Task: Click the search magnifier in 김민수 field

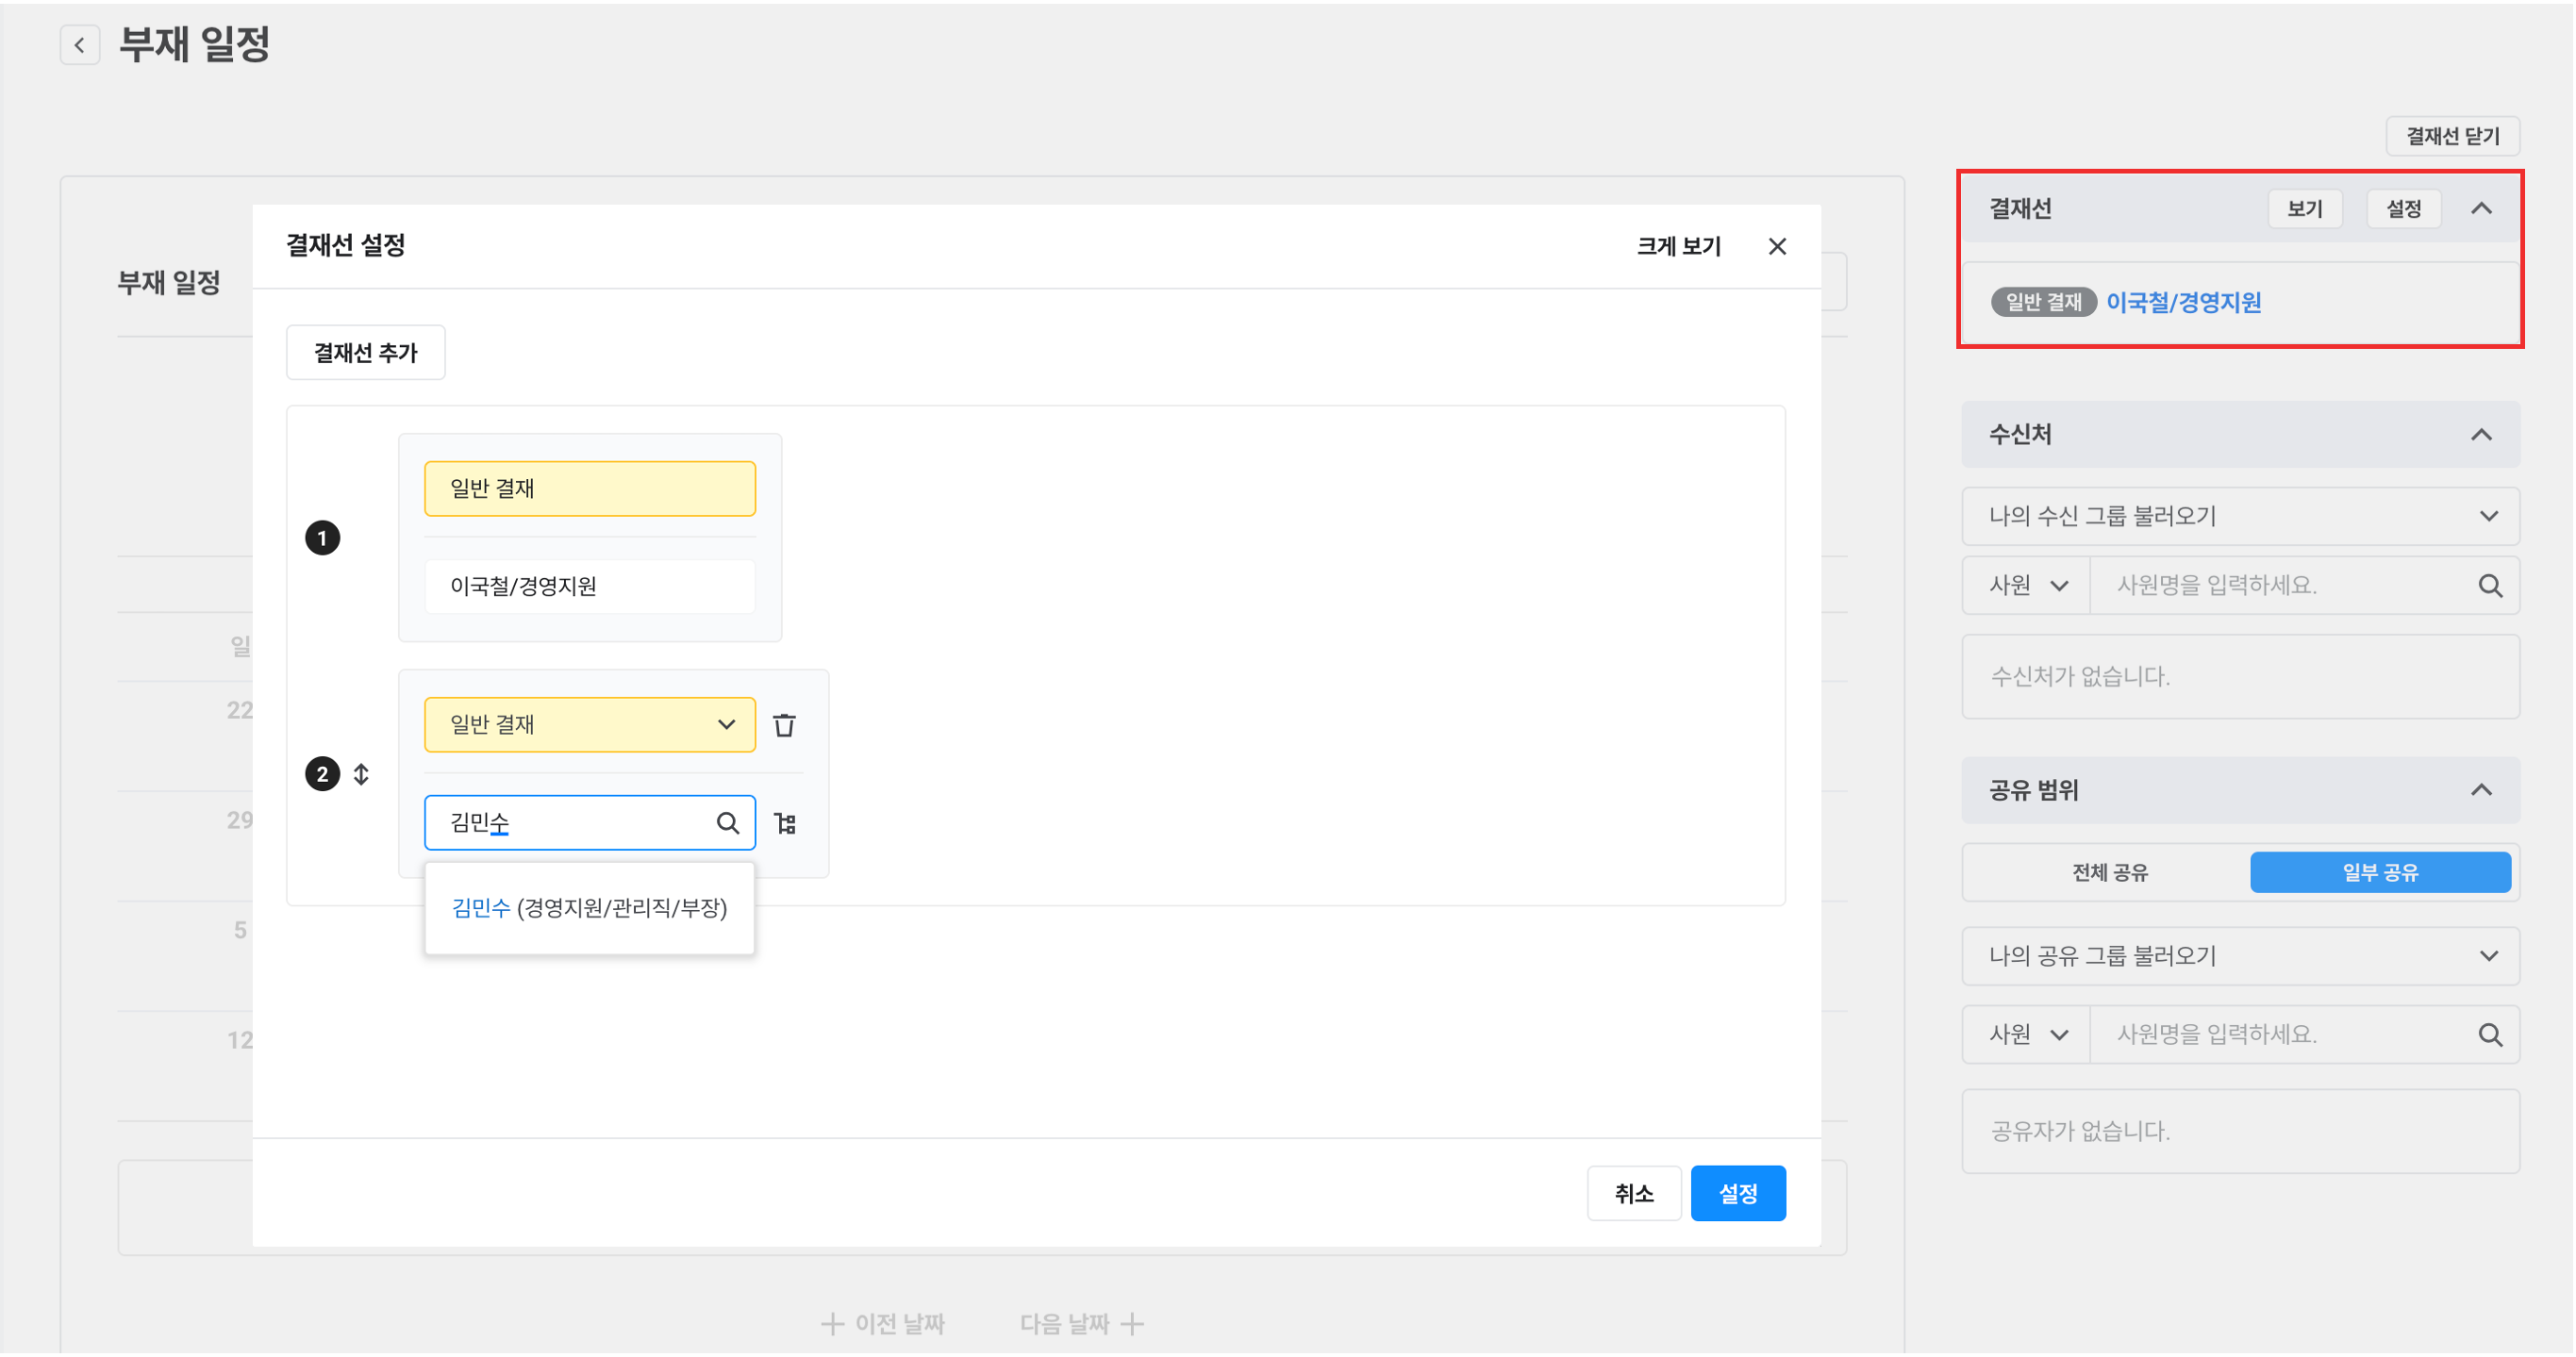Action: (727, 823)
